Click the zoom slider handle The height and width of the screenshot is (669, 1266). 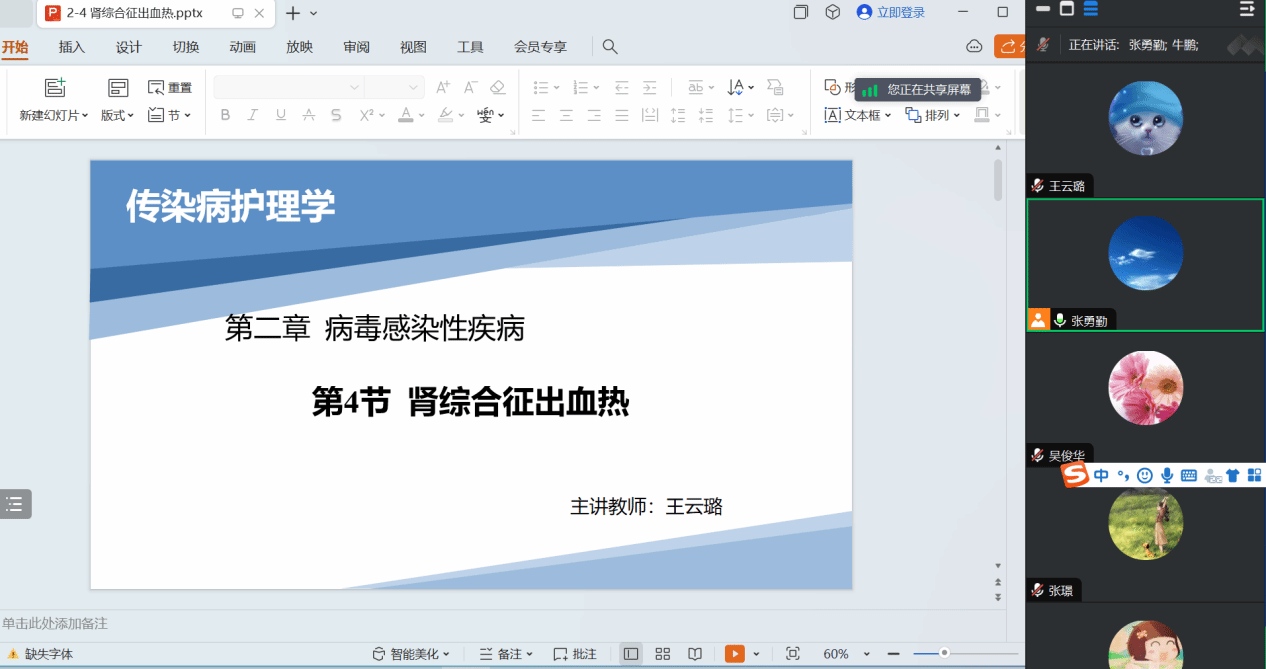click(x=944, y=653)
